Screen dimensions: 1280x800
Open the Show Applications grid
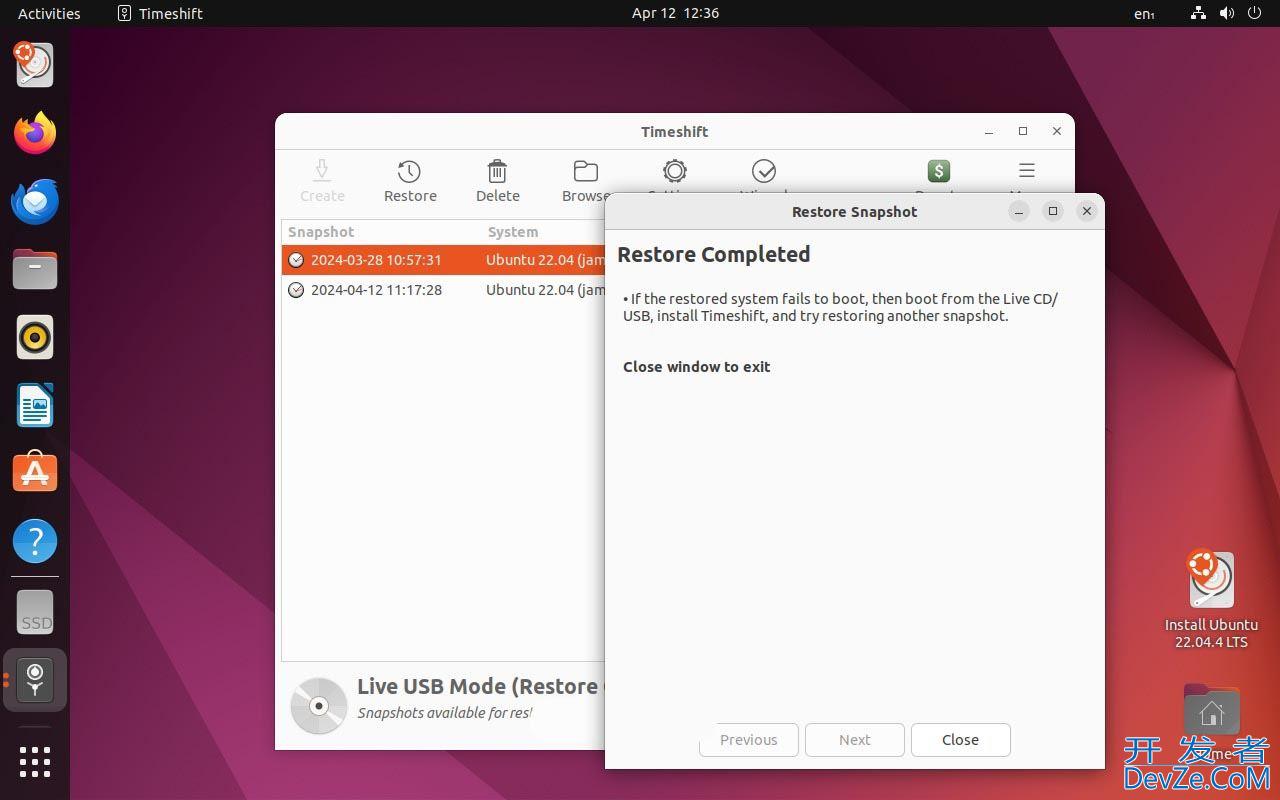(35, 762)
